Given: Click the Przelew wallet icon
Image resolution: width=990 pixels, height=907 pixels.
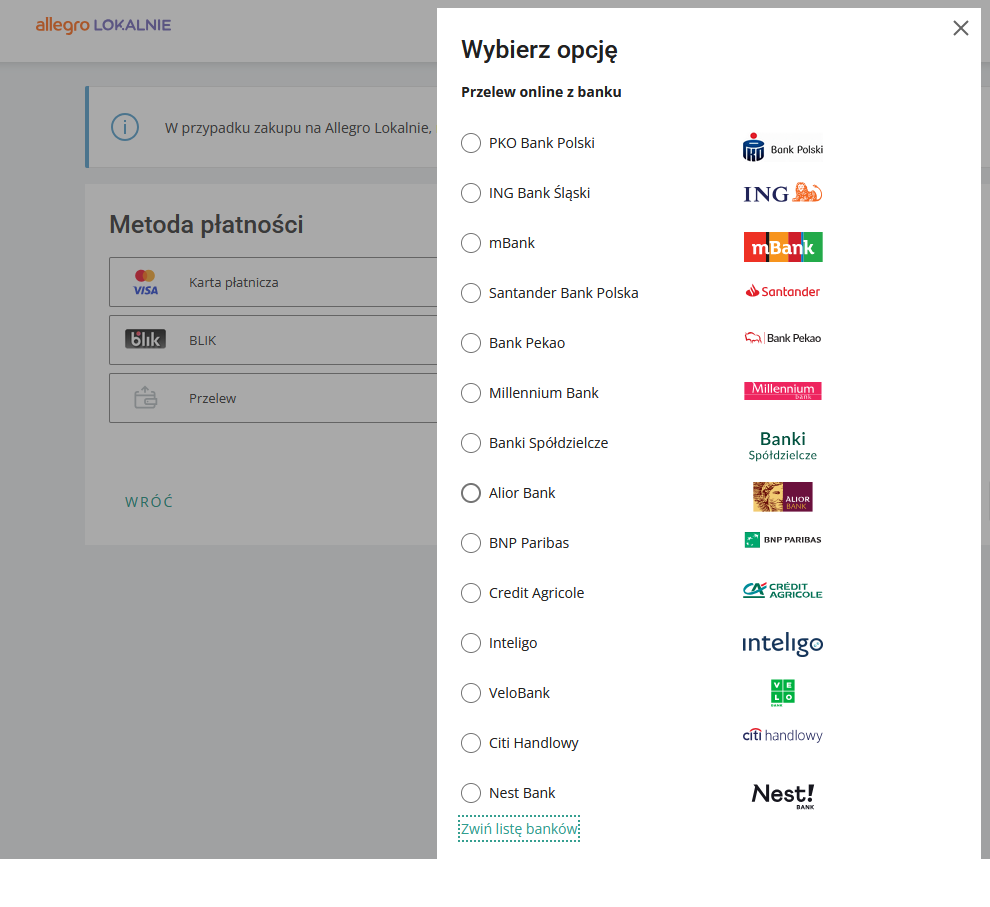Looking at the screenshot, I should tap(145, 398).
